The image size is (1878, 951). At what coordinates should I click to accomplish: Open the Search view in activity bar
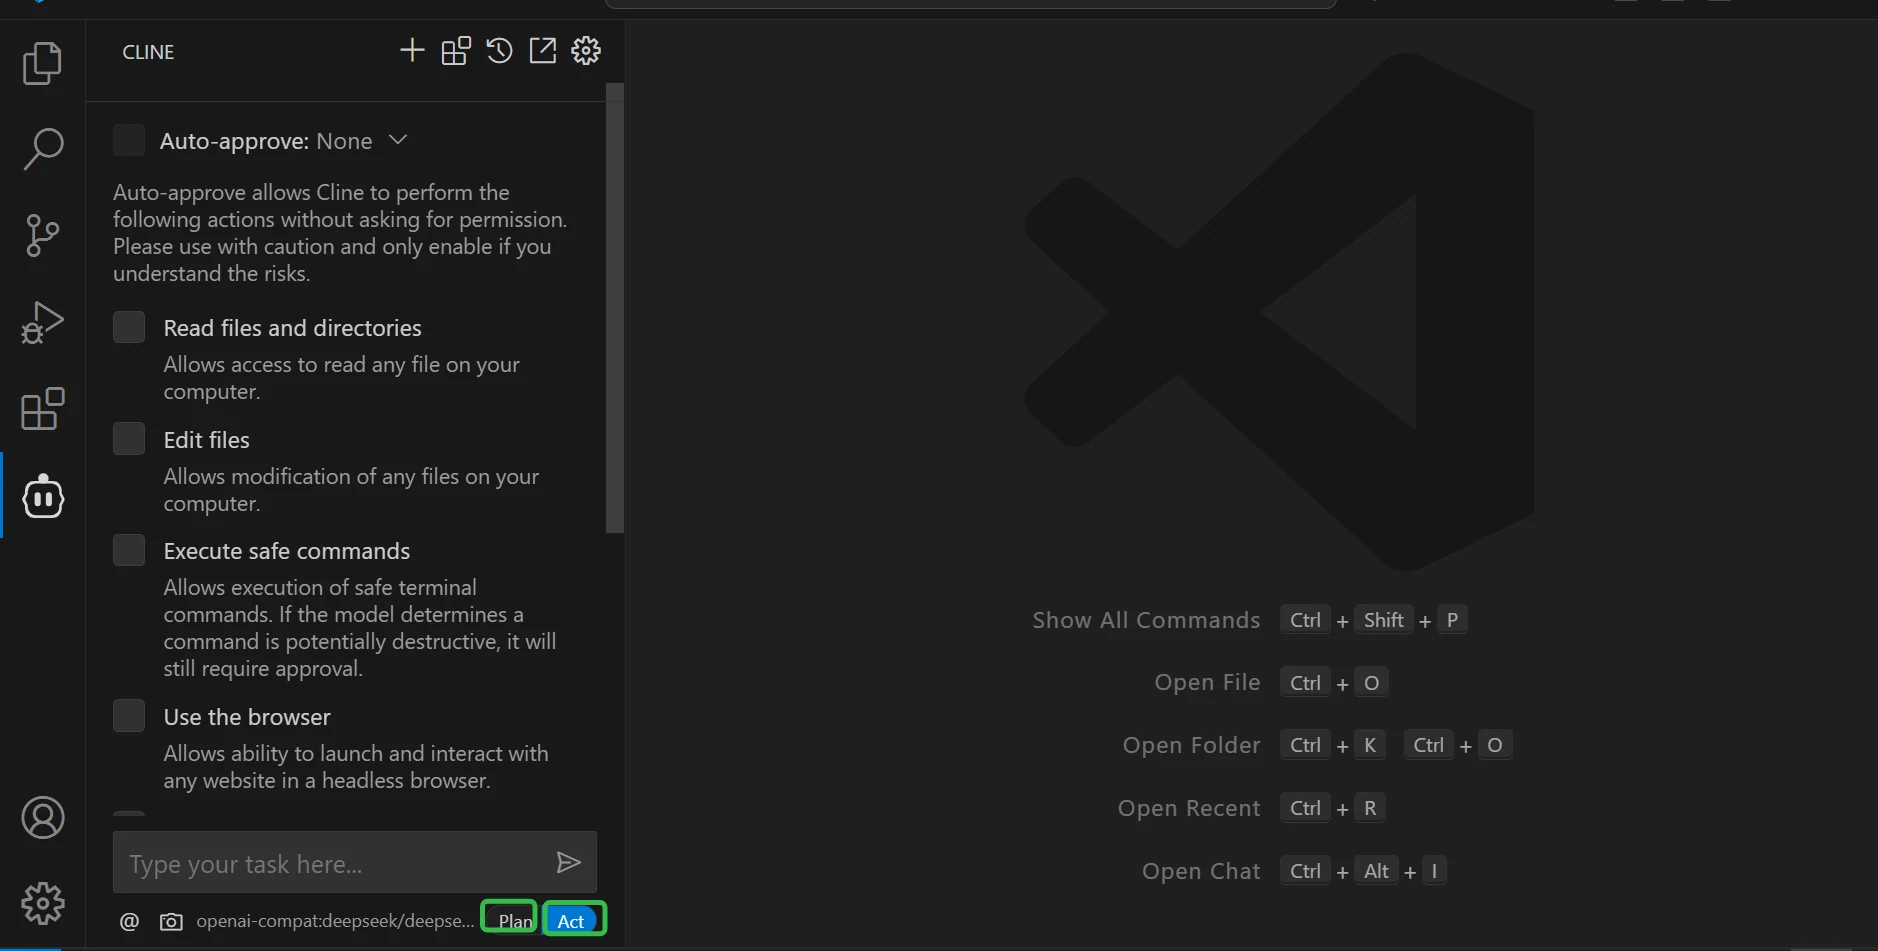42,149
